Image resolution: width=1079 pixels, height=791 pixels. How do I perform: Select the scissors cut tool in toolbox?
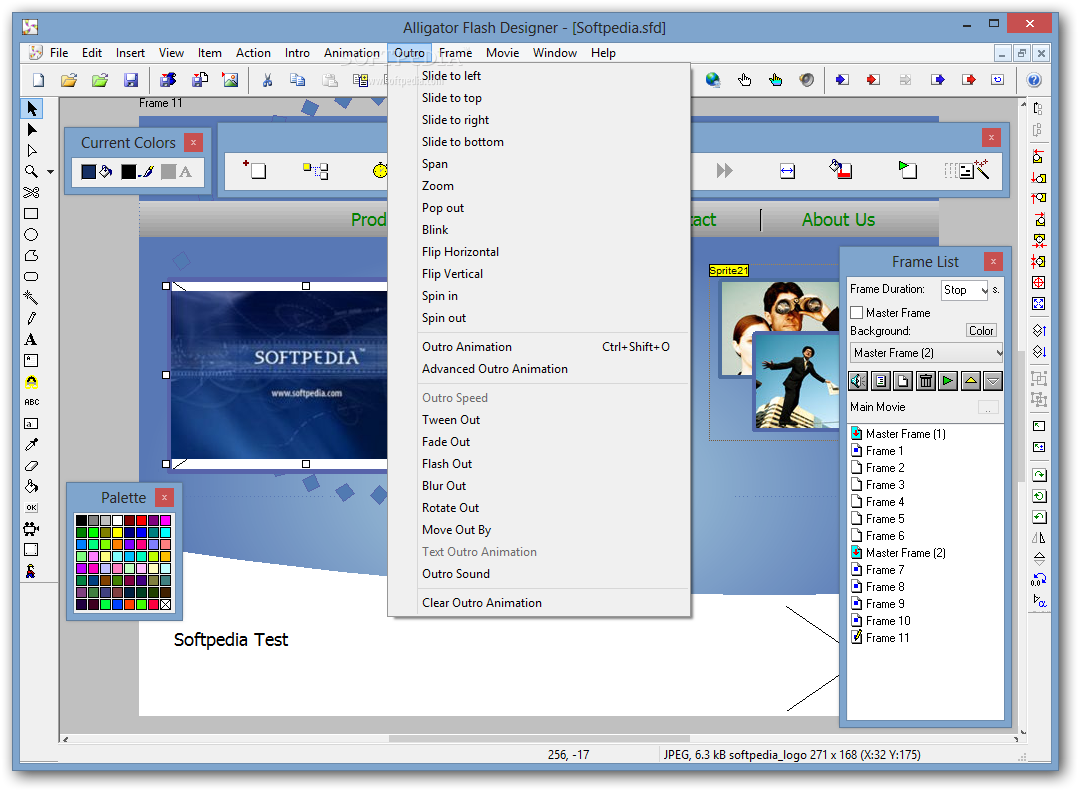coord(31,192)
